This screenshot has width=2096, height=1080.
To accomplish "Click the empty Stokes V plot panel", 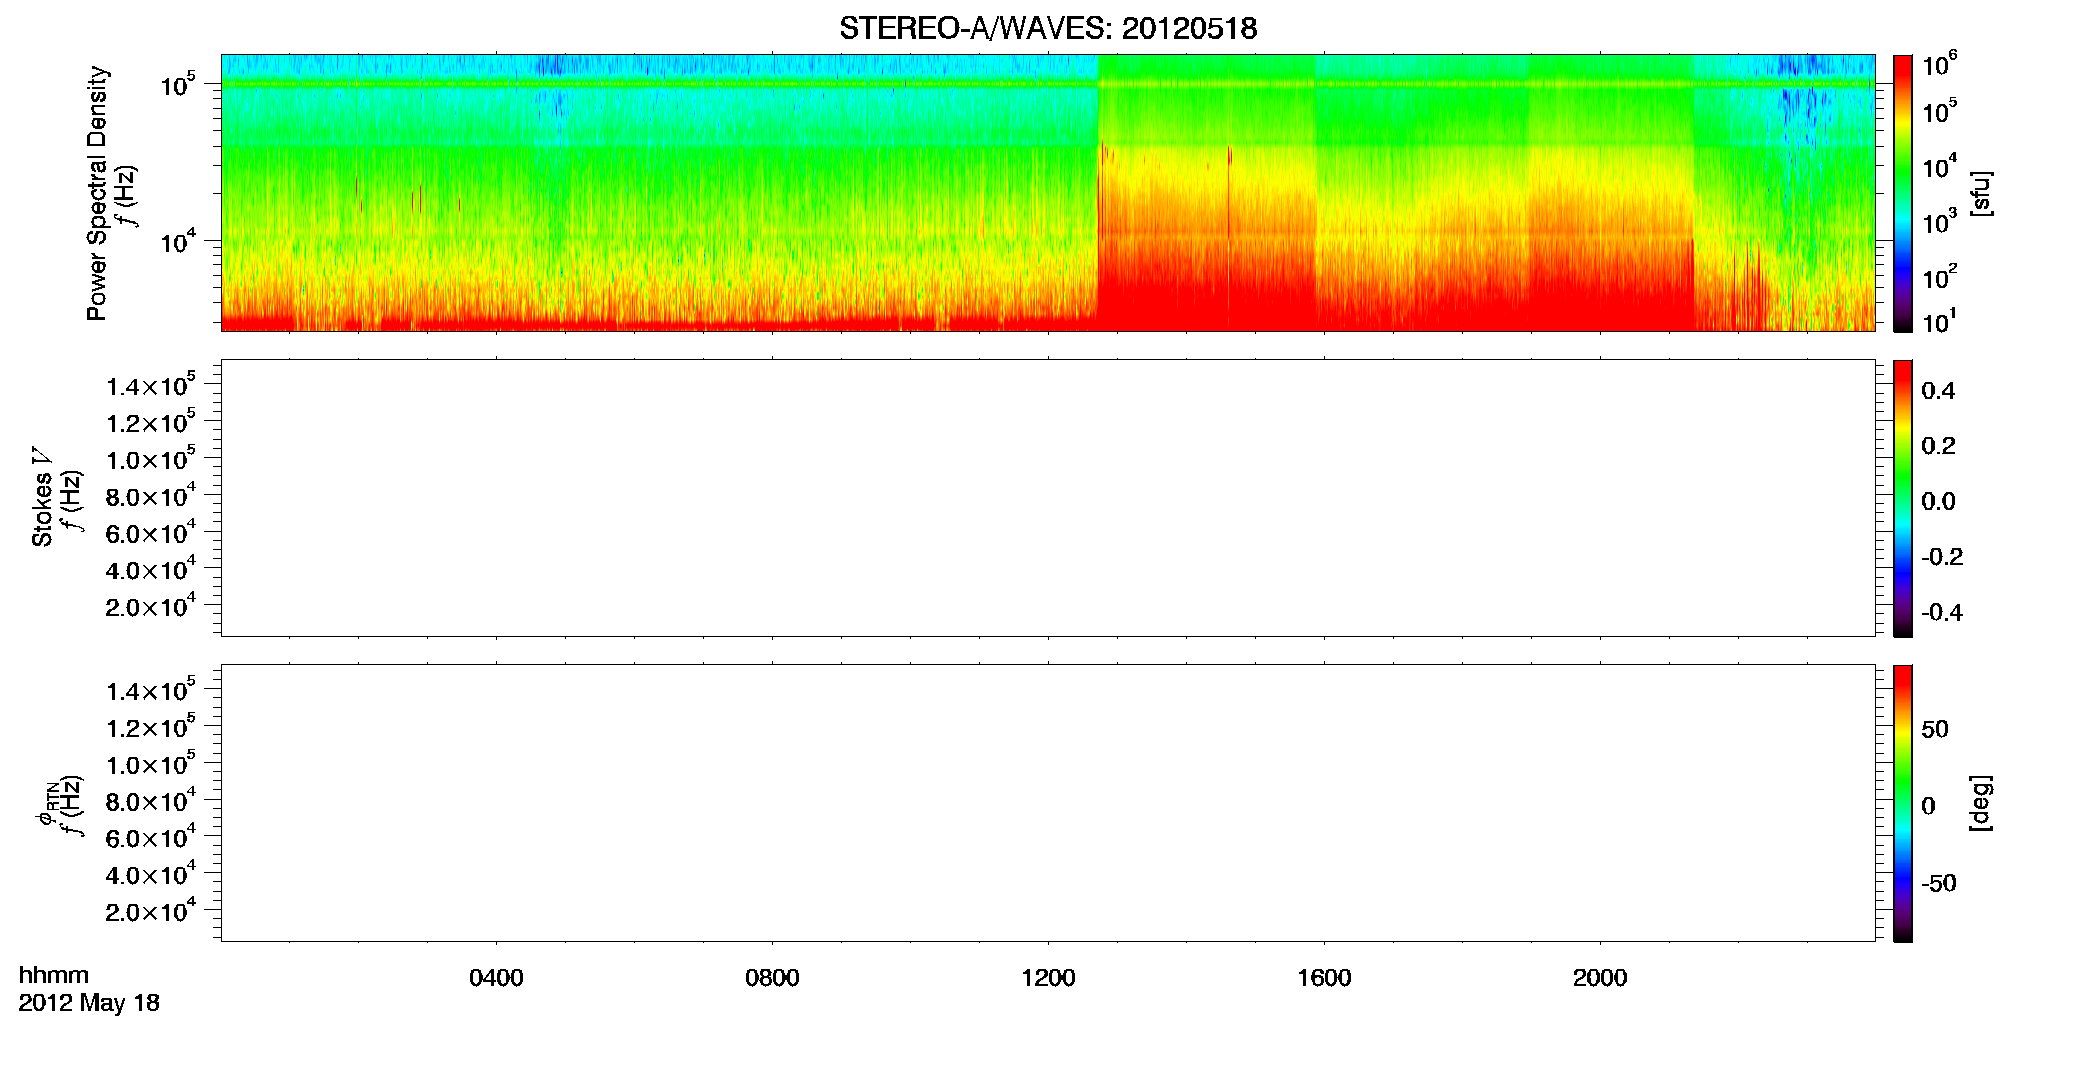I will [1048, 498].
